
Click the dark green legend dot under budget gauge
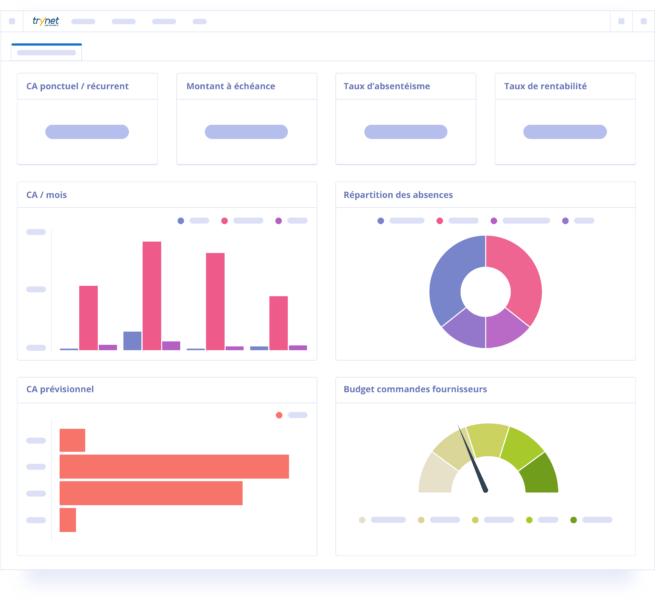(573, 520)
